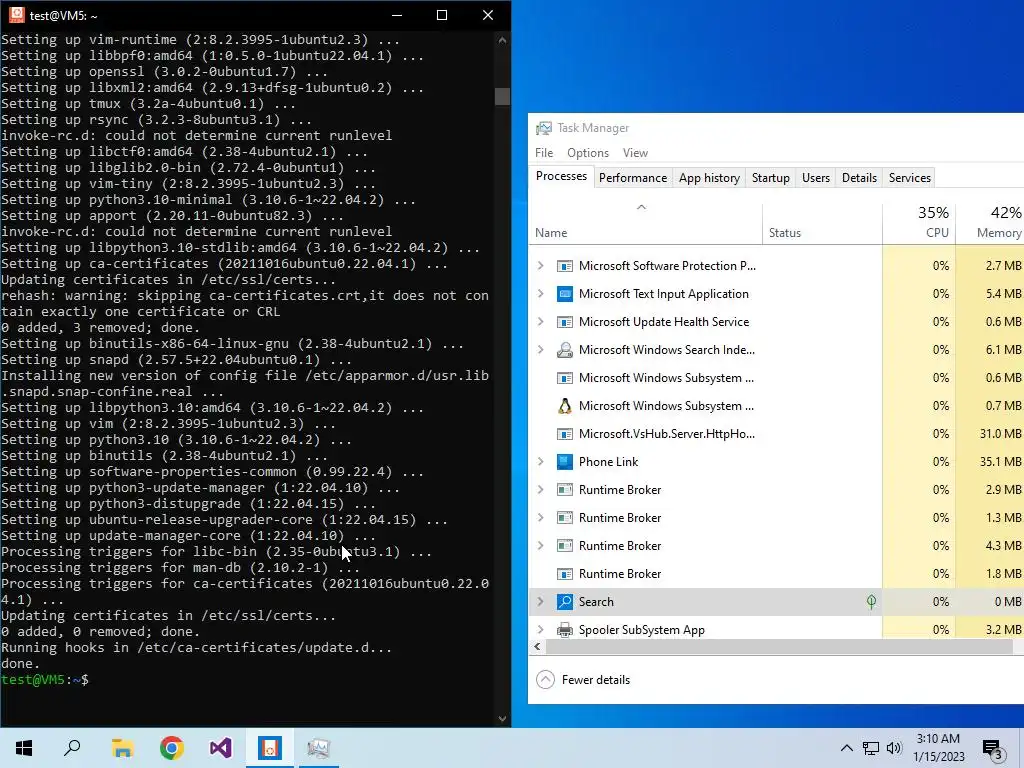Expand Microsoft Windows Search Indexer
This screenshot has width=1024, height=768.
pyautogui.click(x=541, y=350)
